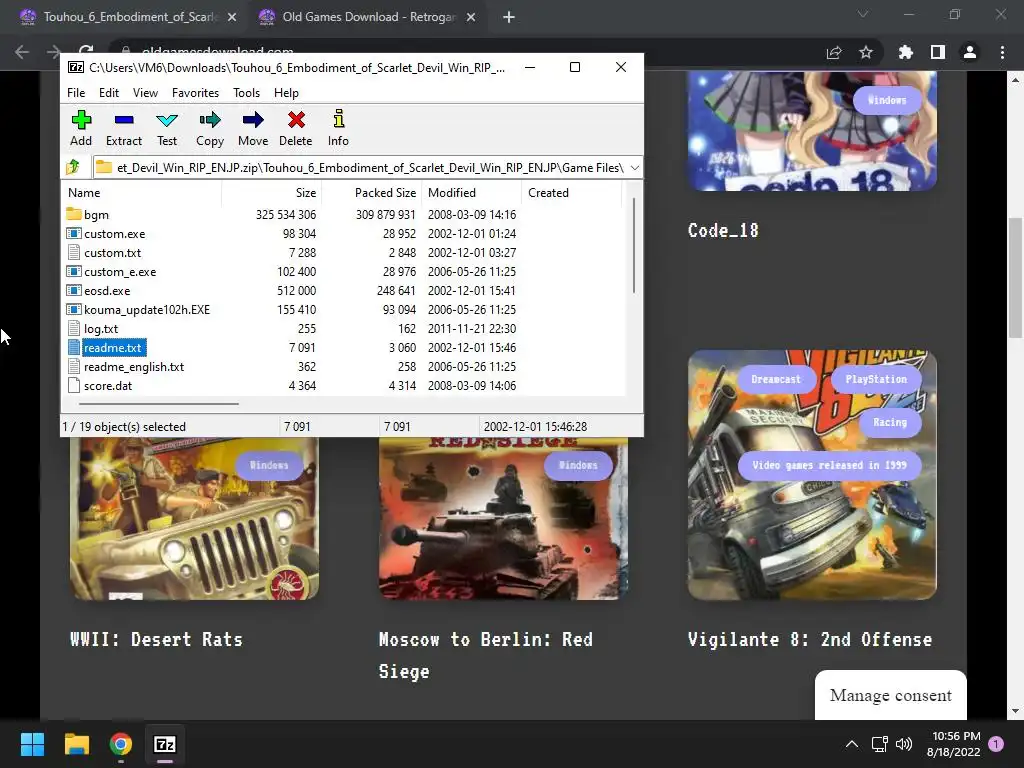Click the share page icon in address bar
This screenshot has width=1024, height=768.
pyautogui.click(x=834, y=52)
